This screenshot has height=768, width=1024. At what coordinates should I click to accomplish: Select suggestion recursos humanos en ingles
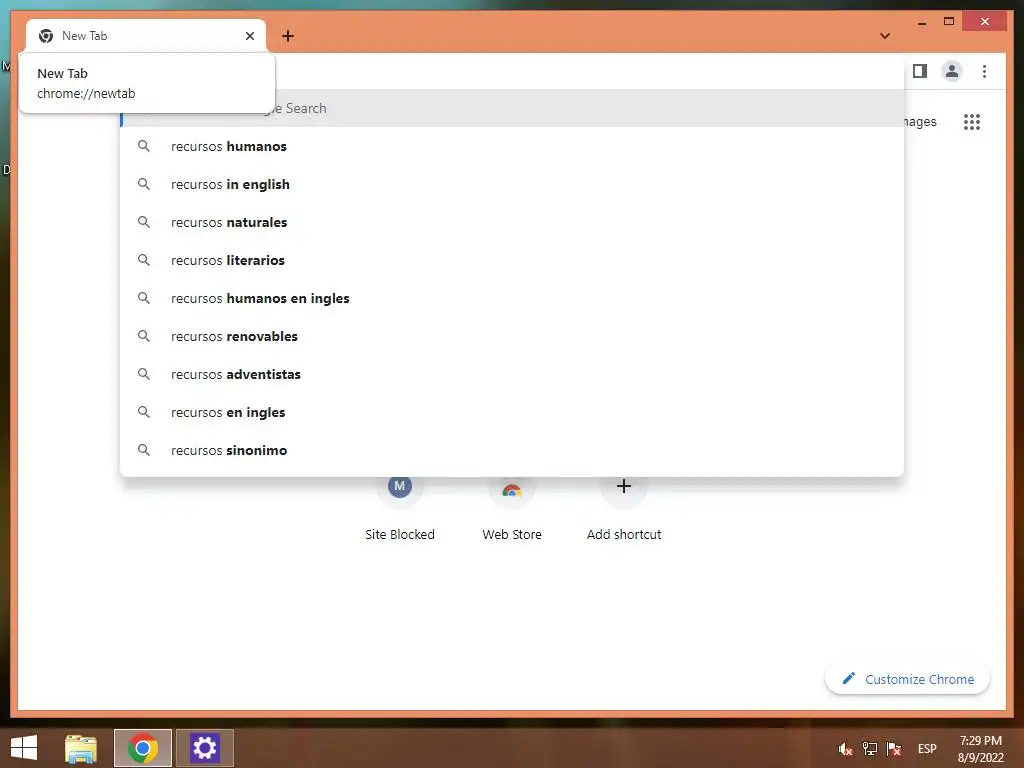(512, 298)
